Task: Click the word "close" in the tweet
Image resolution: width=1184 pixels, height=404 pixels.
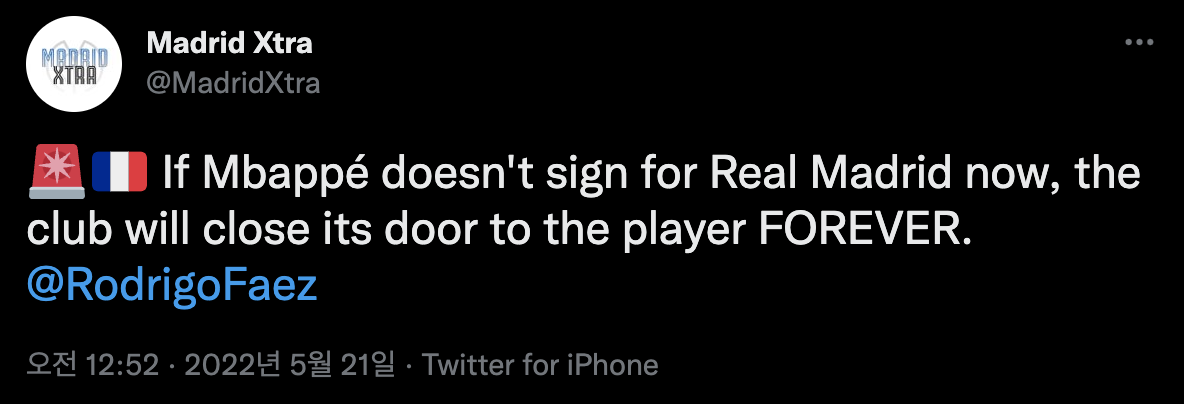Action: click(x=234, y=231)
